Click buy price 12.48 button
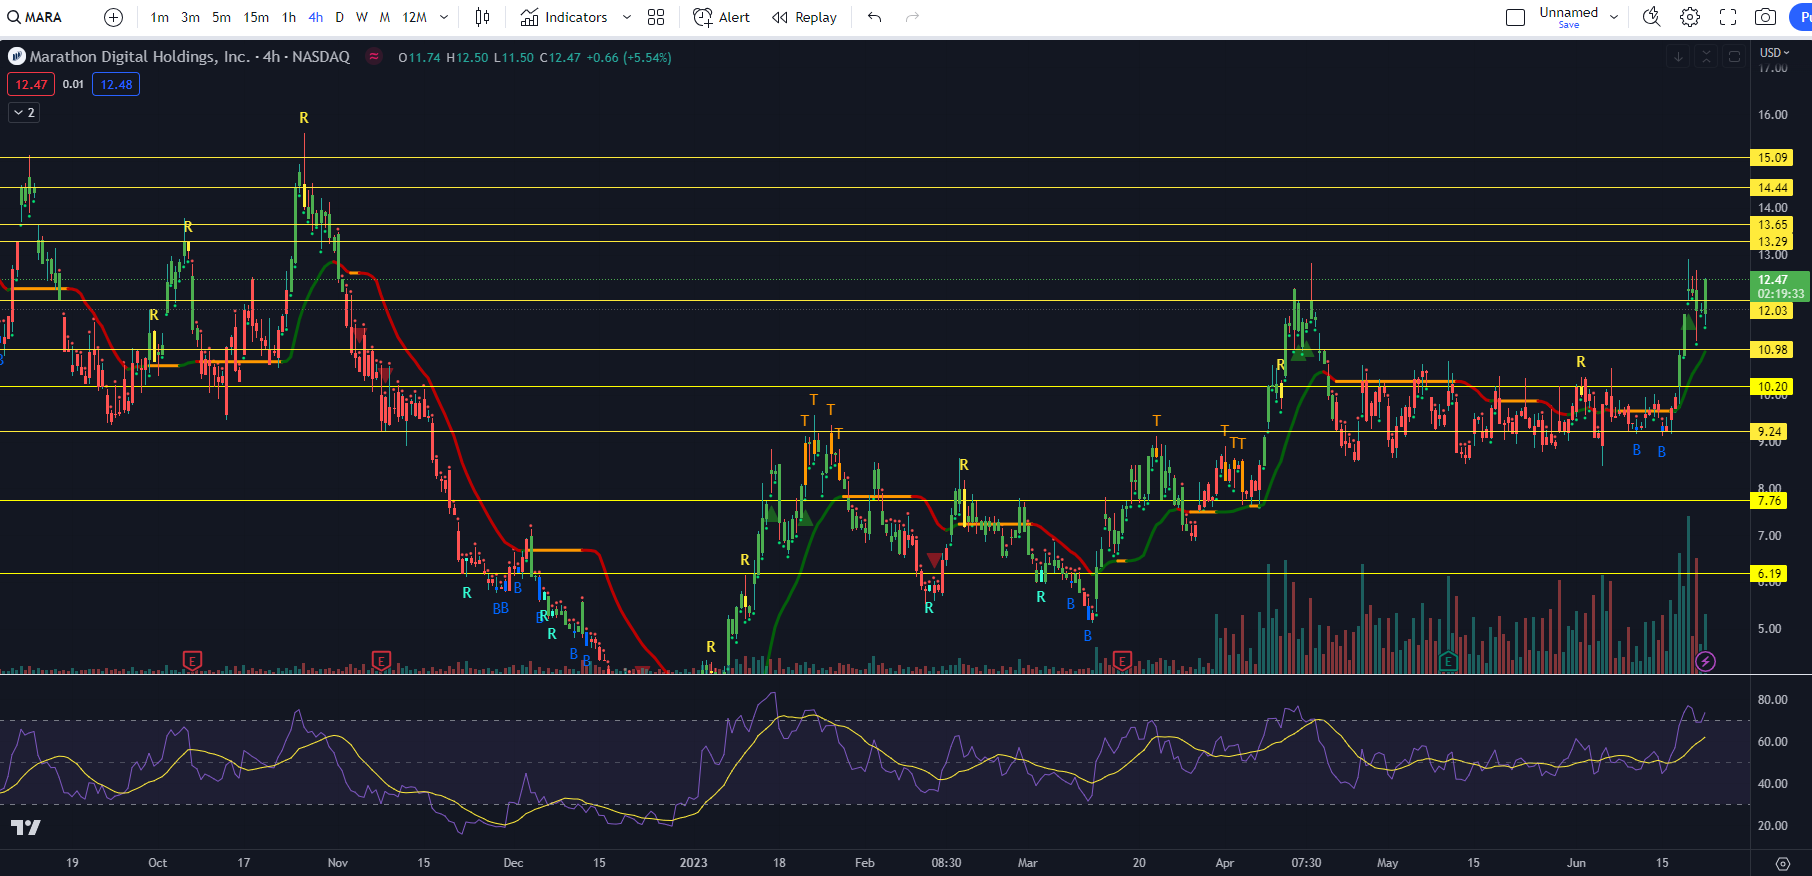The height and width of the screenshot is (876, 1812). click(116, 84)
